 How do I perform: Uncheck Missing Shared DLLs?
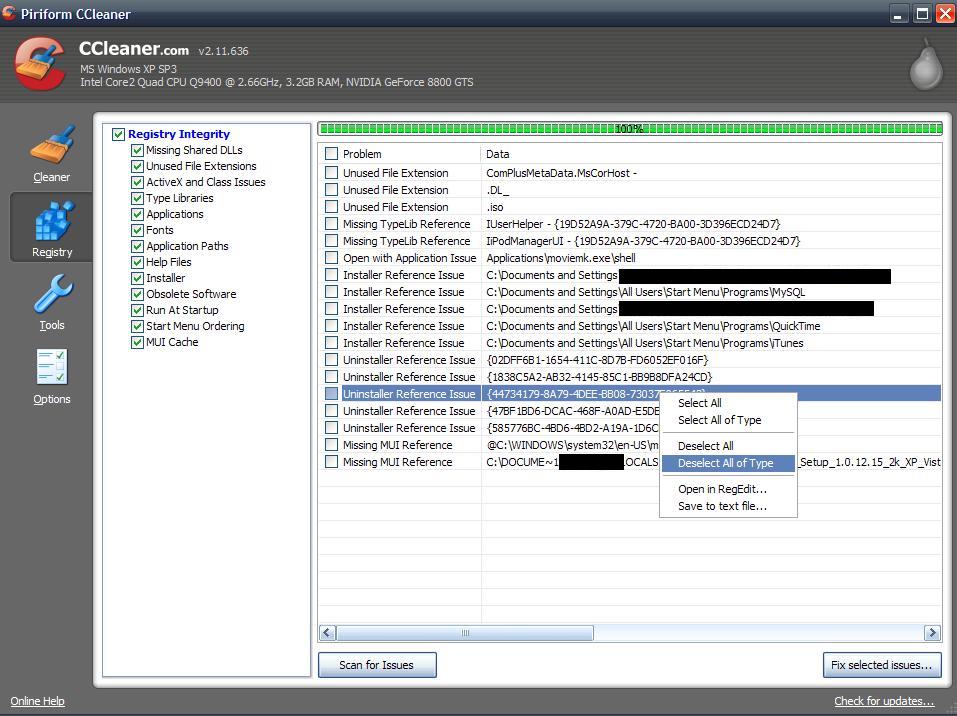tap(137, 150)
